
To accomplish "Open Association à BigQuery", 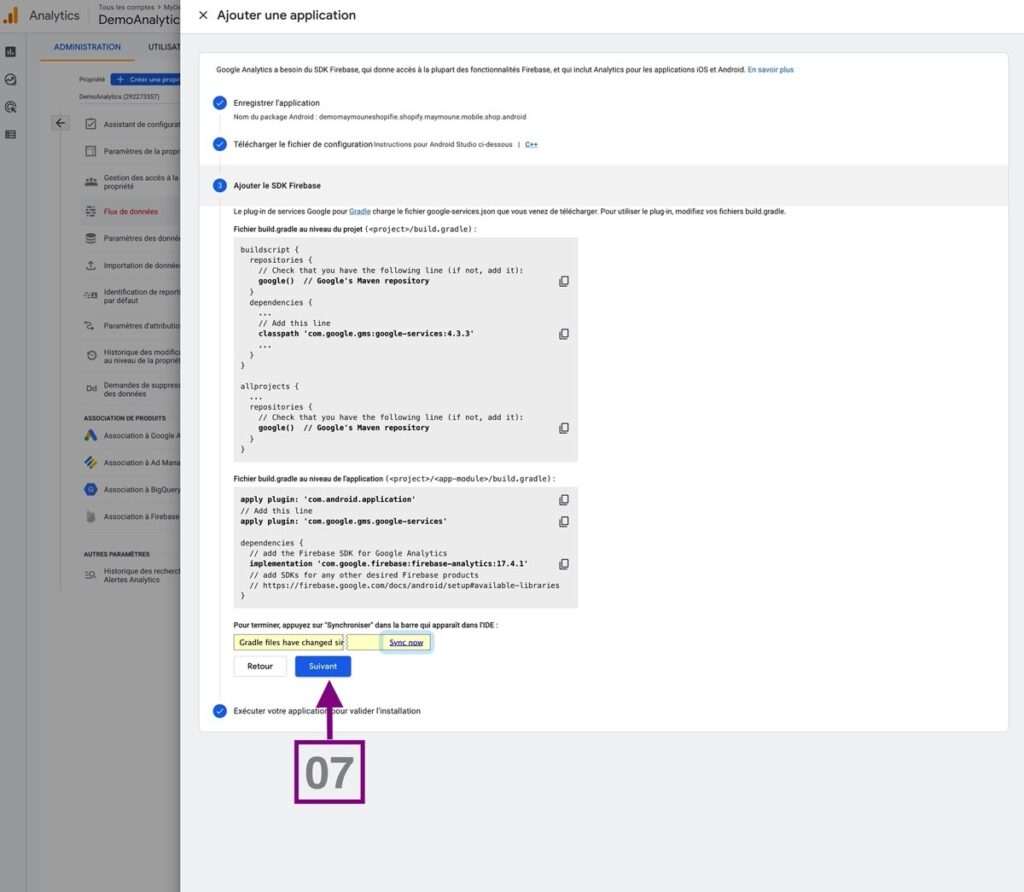I will [133, 489].
